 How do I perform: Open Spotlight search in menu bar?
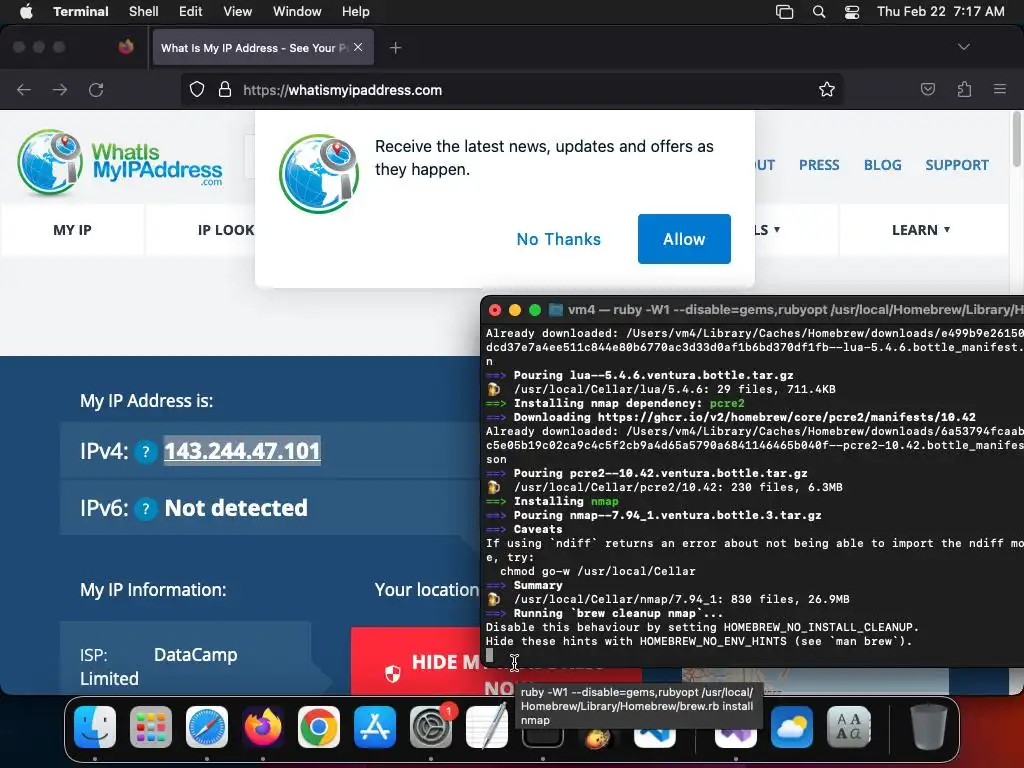click(818, 11)
